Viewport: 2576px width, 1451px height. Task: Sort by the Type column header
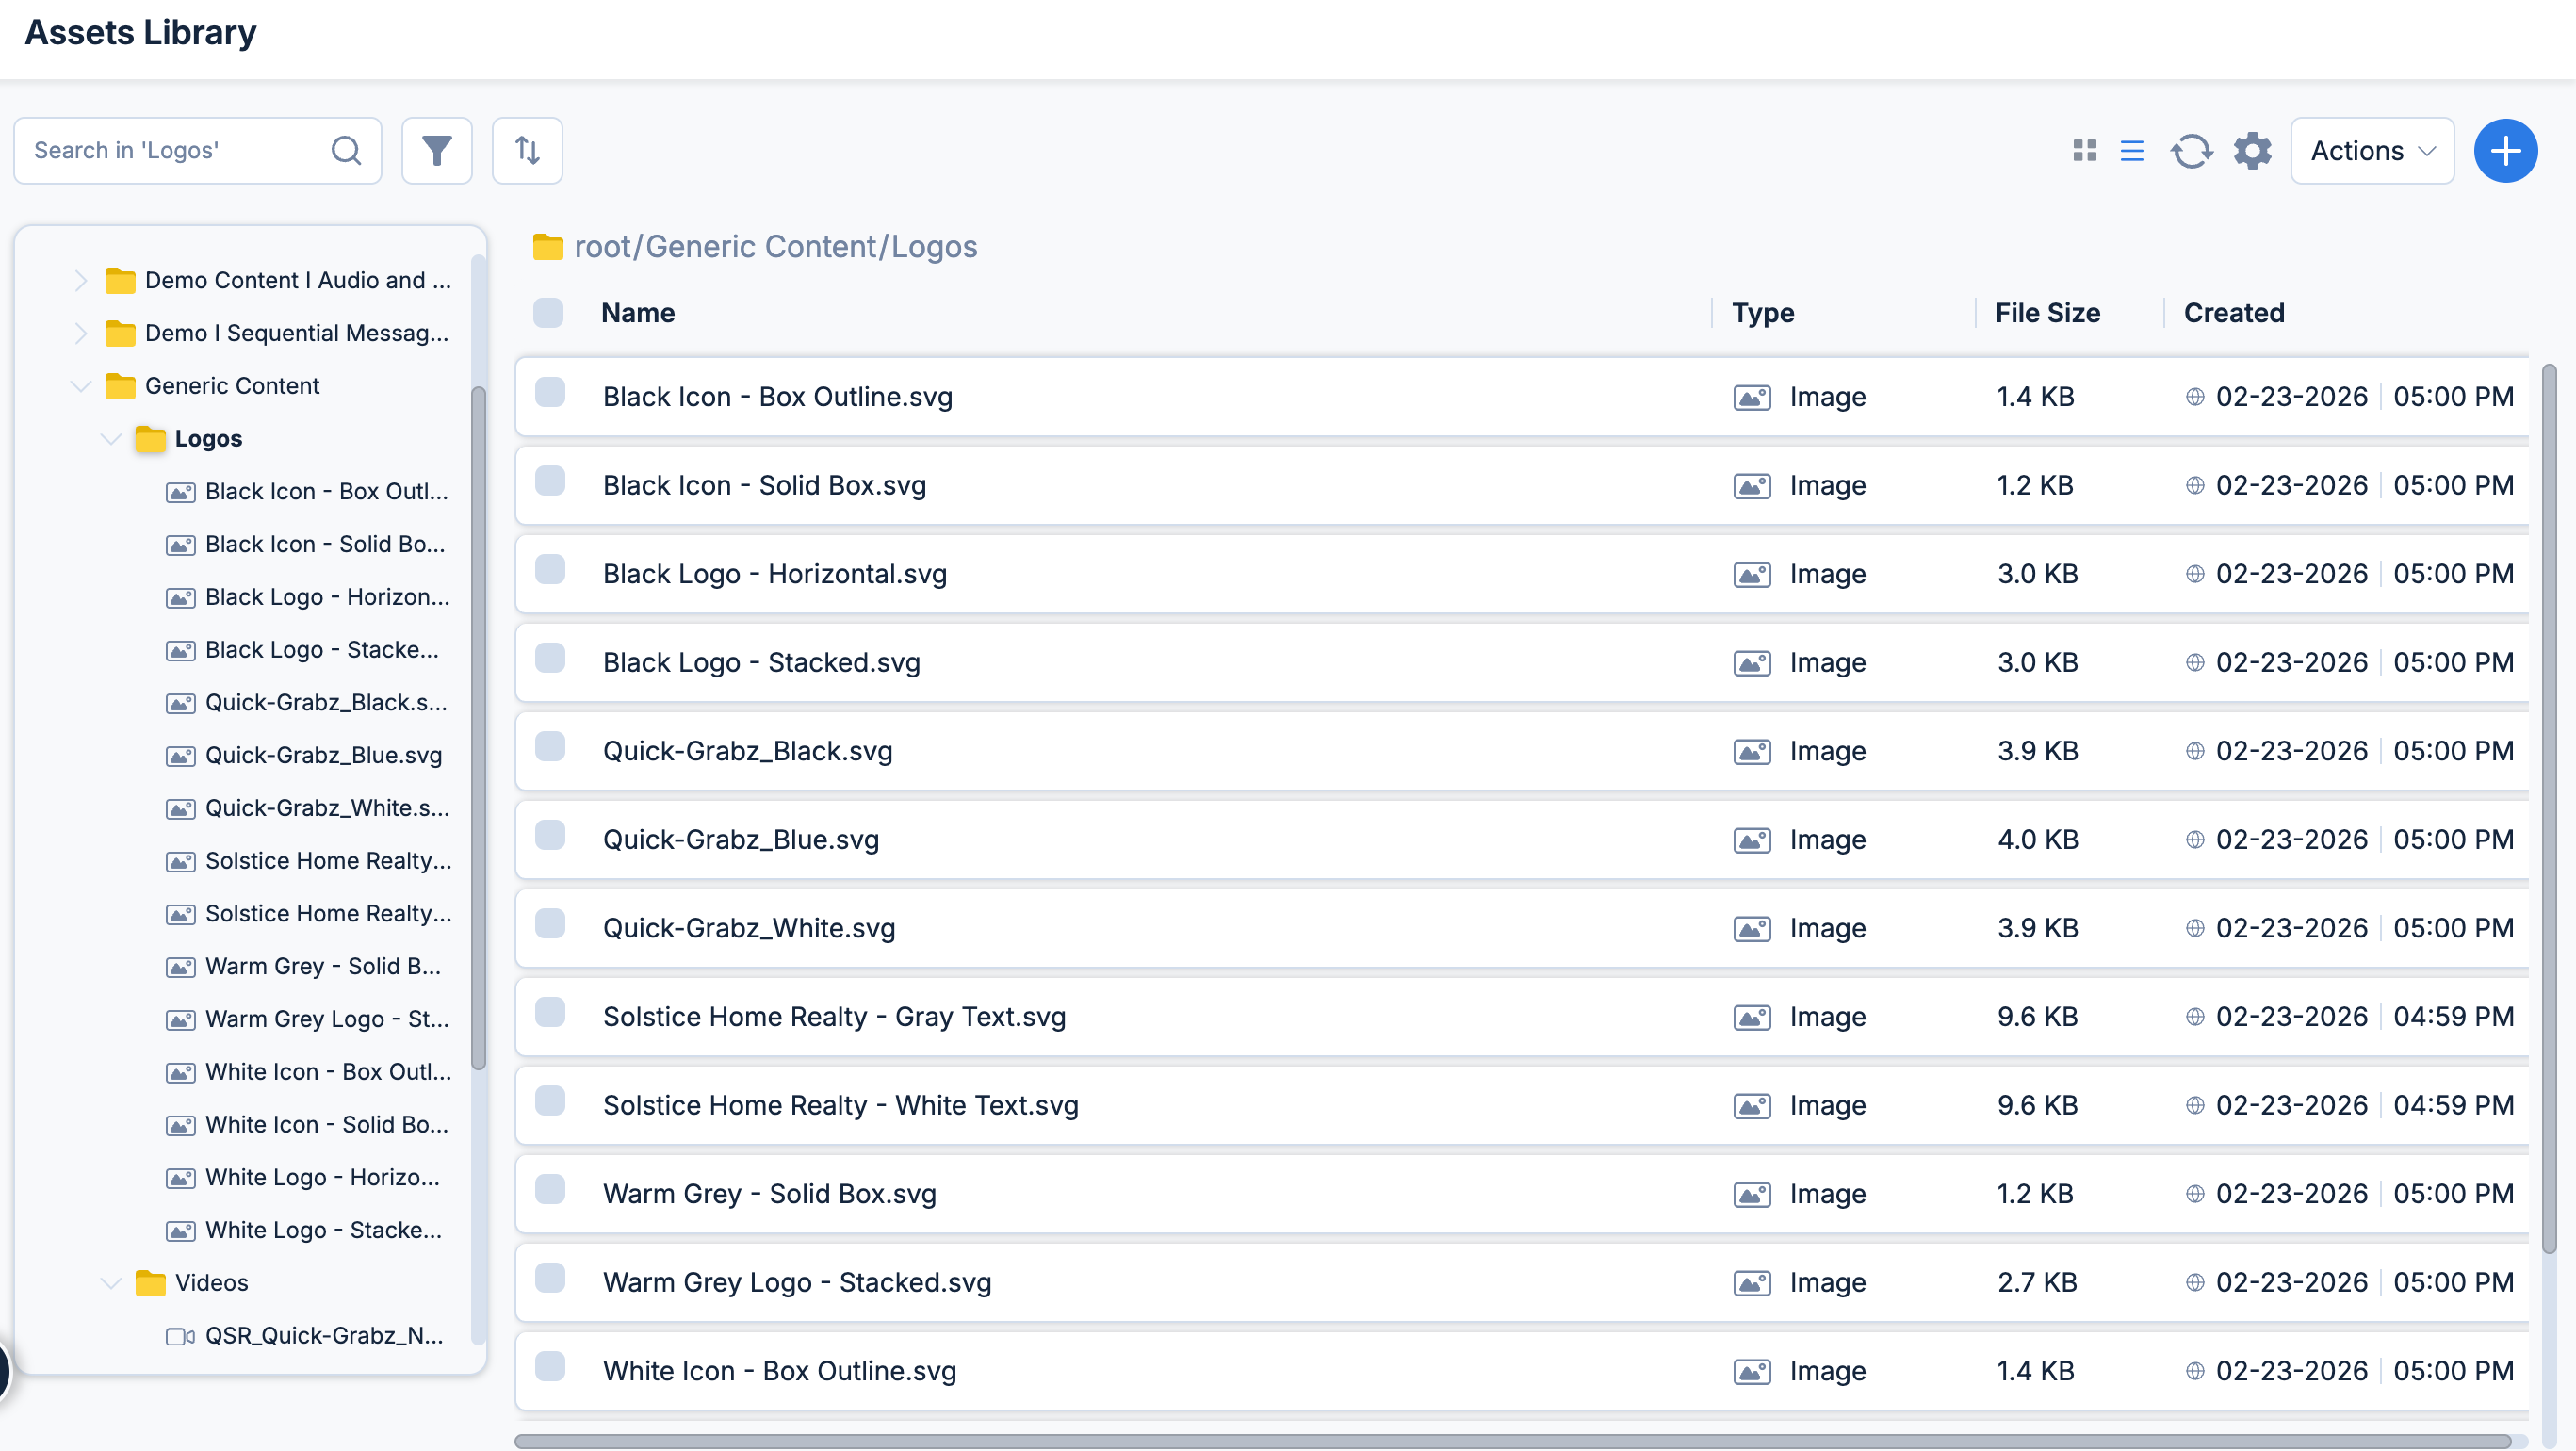(1764, 313)
